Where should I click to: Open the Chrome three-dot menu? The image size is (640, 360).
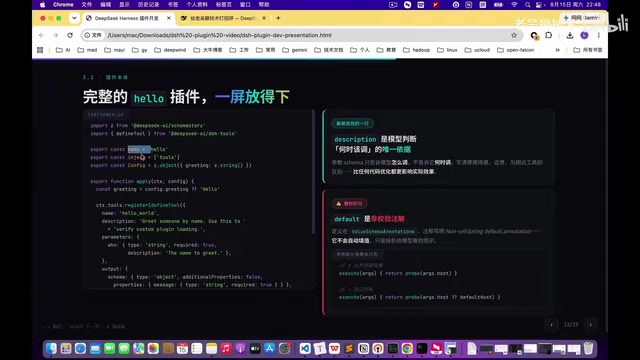click(598, 35)
